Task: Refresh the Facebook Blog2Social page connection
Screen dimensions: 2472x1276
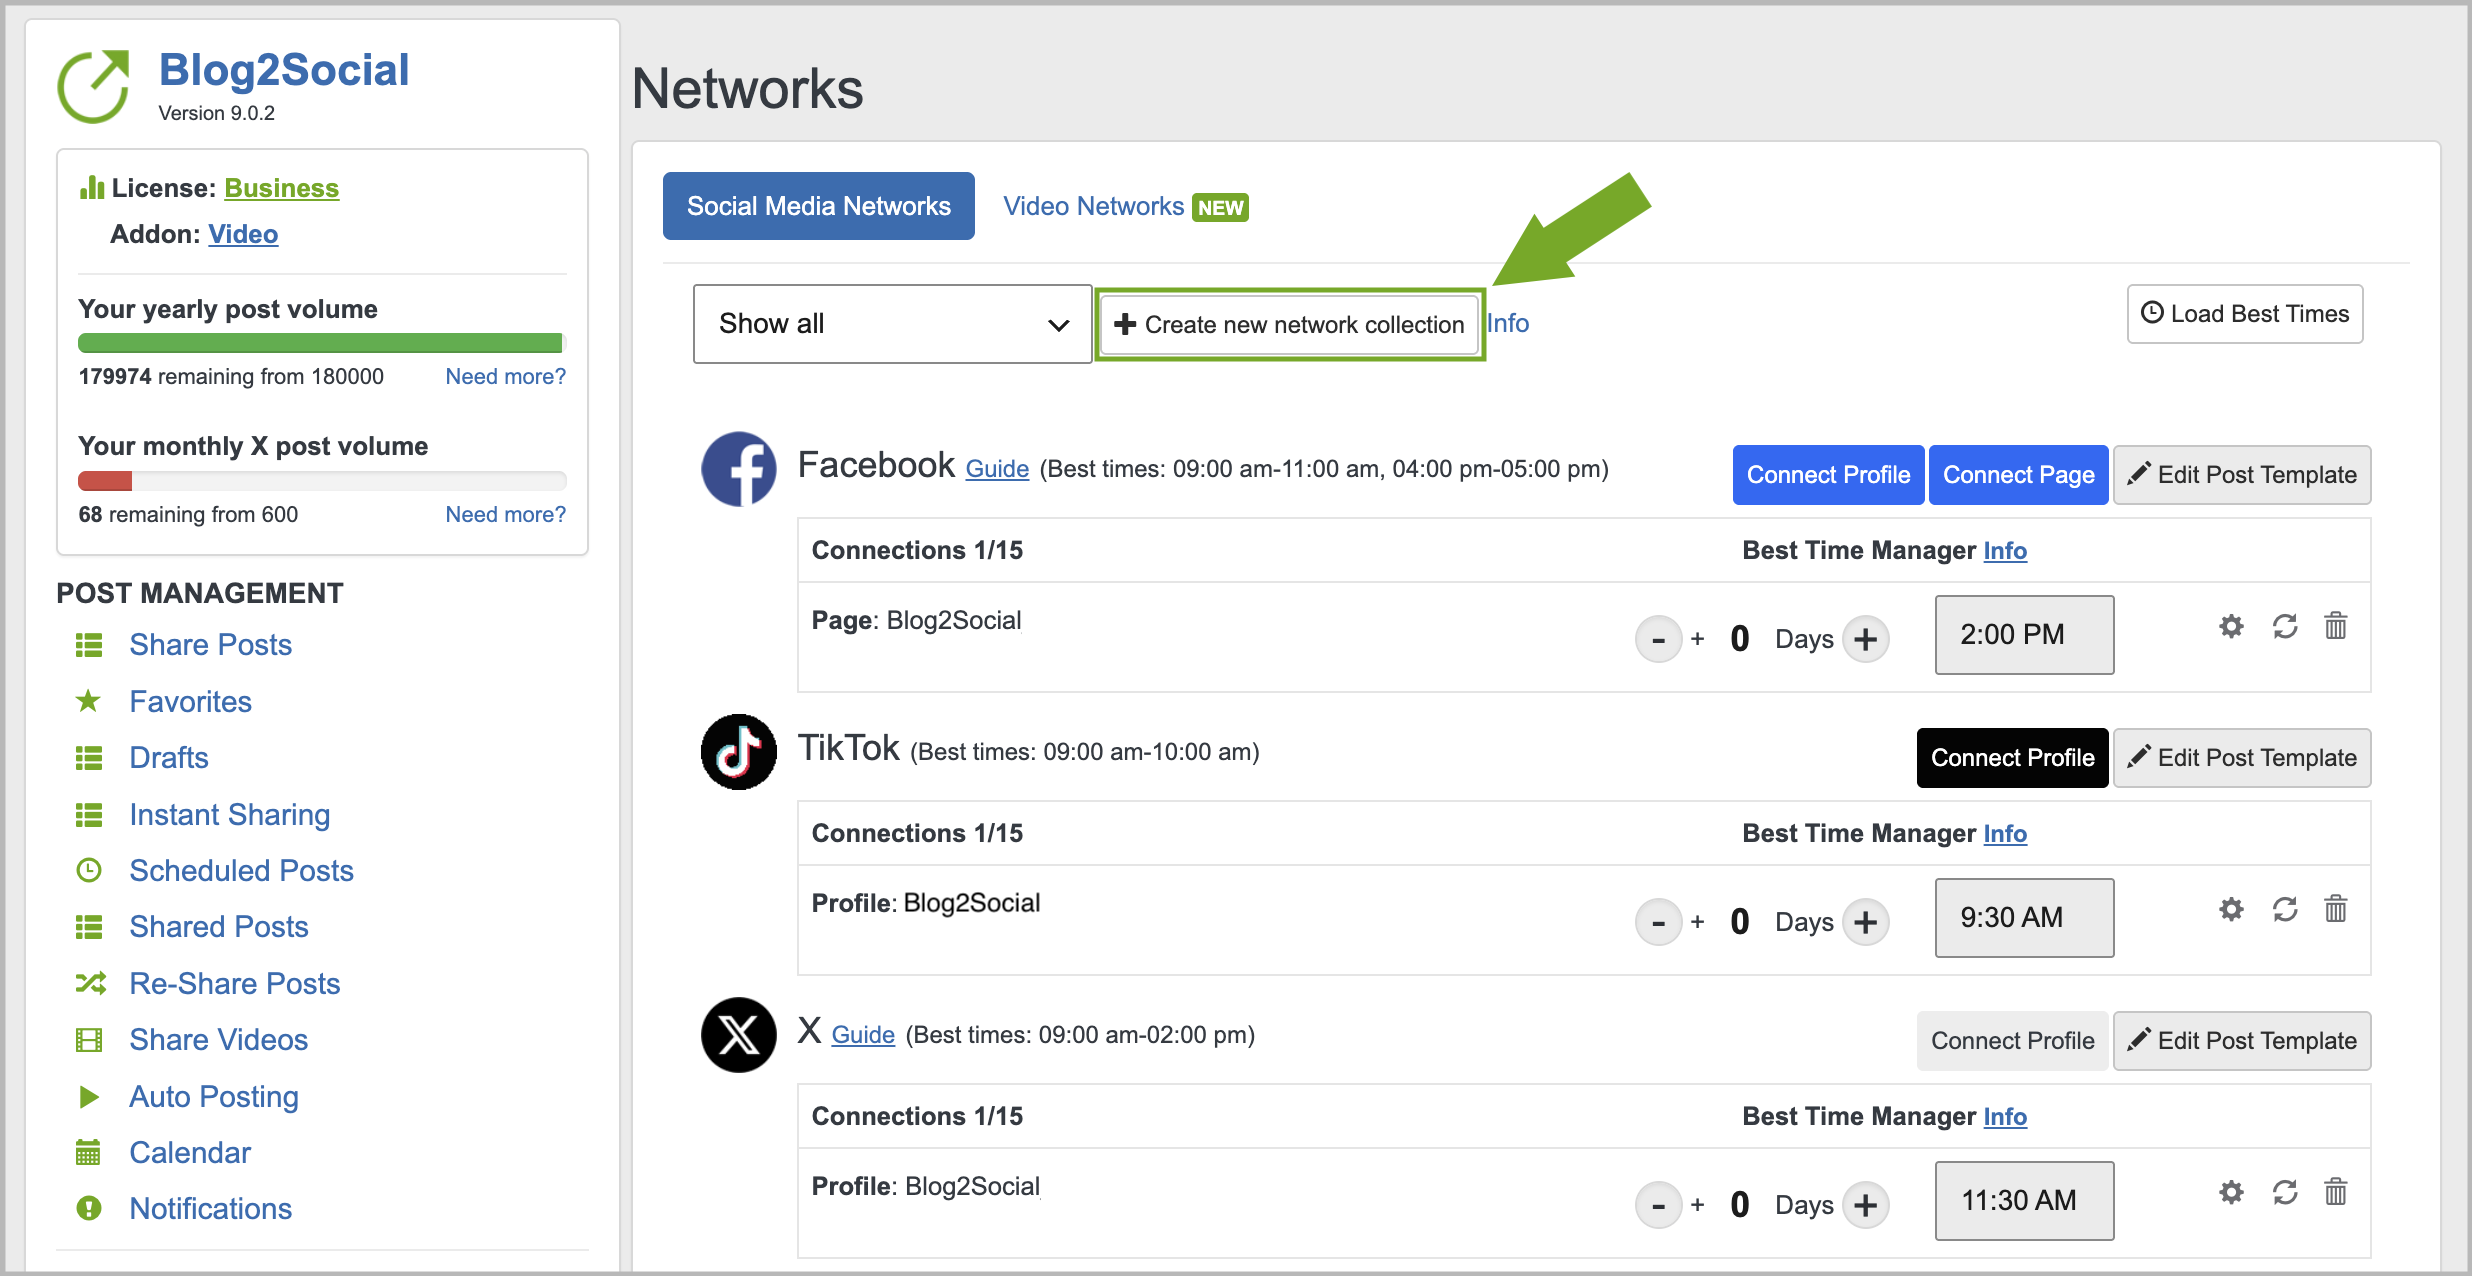Action: 2285,627
